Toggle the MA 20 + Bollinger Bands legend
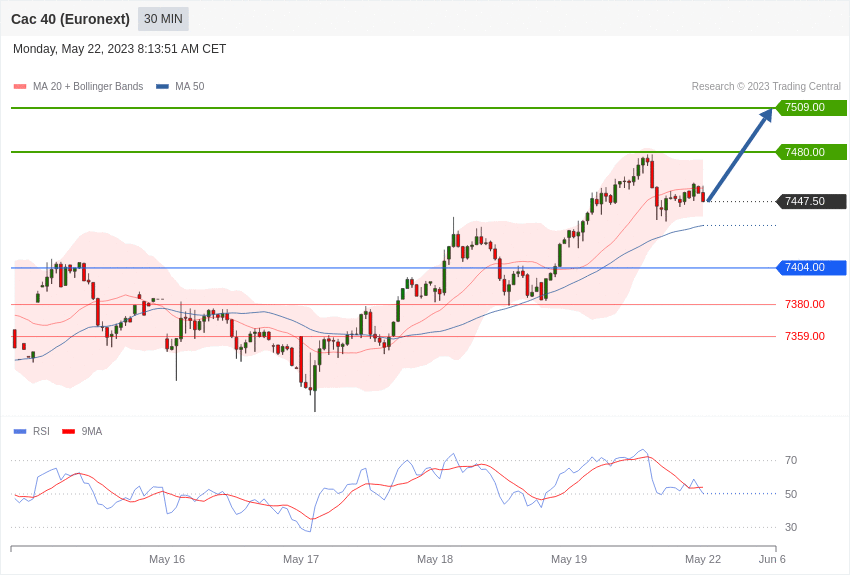This screenshot has width=850, height=576. tap(79, 87)
